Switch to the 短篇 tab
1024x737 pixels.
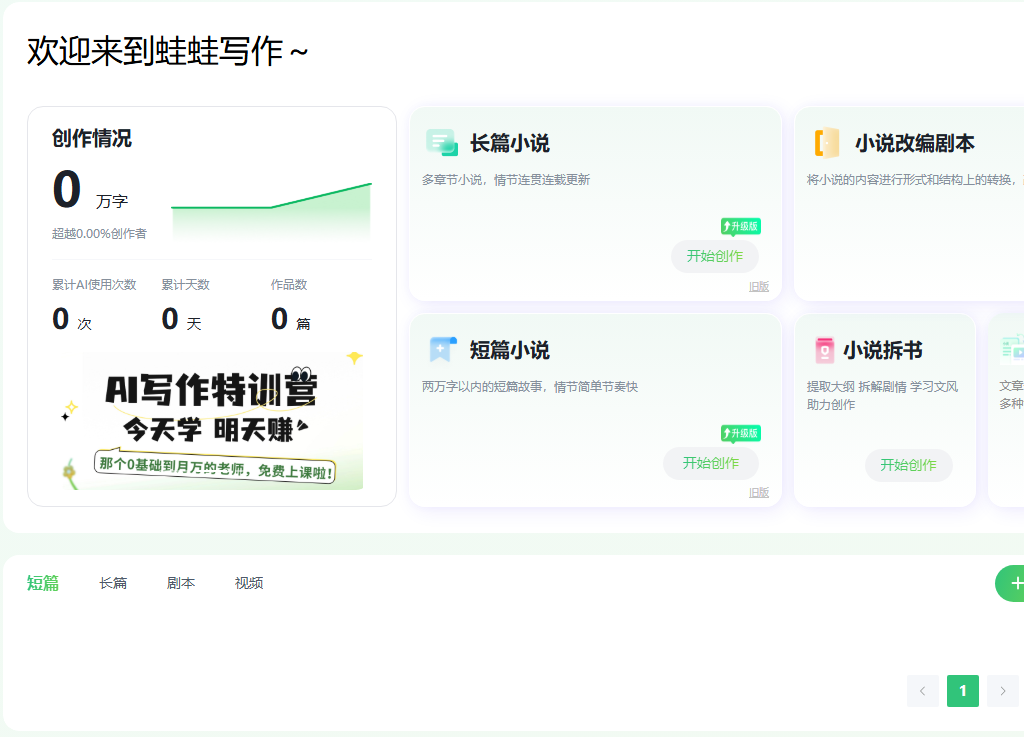tap(43, 583)
